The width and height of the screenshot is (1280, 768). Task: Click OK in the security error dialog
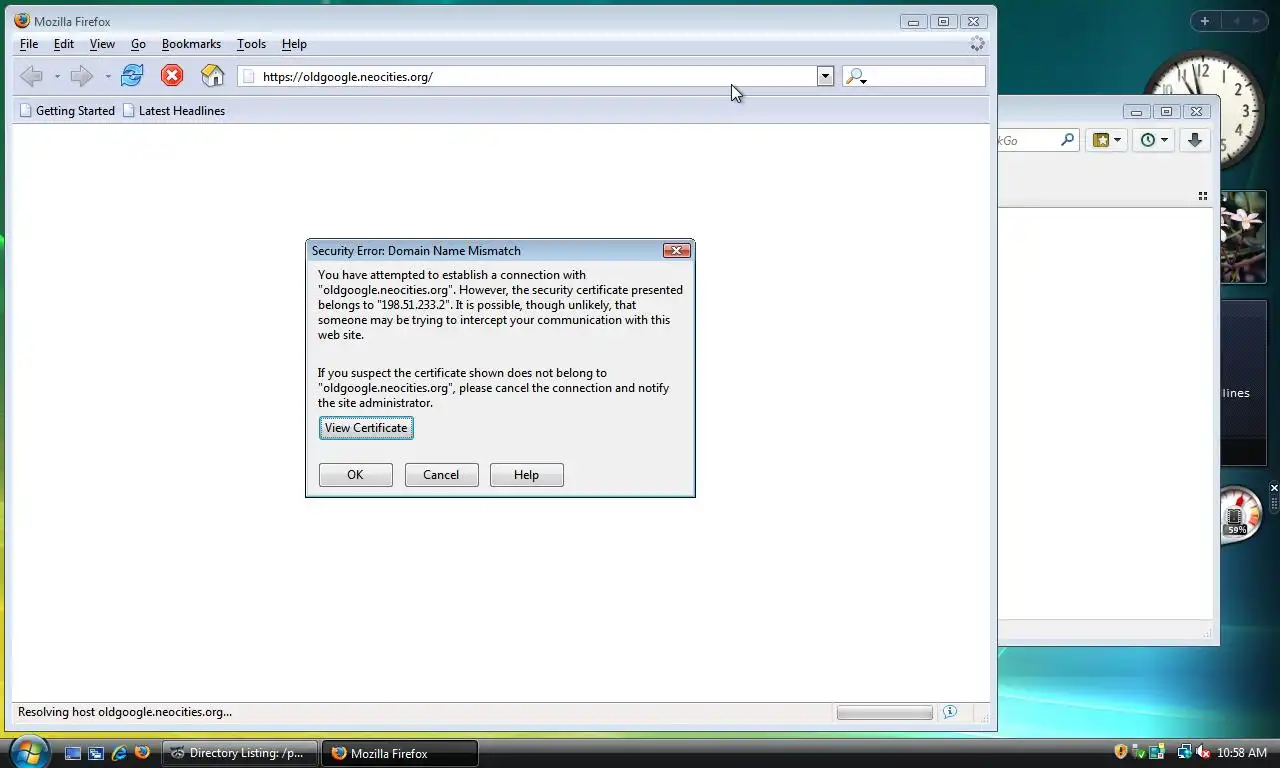tap(355, 475)
